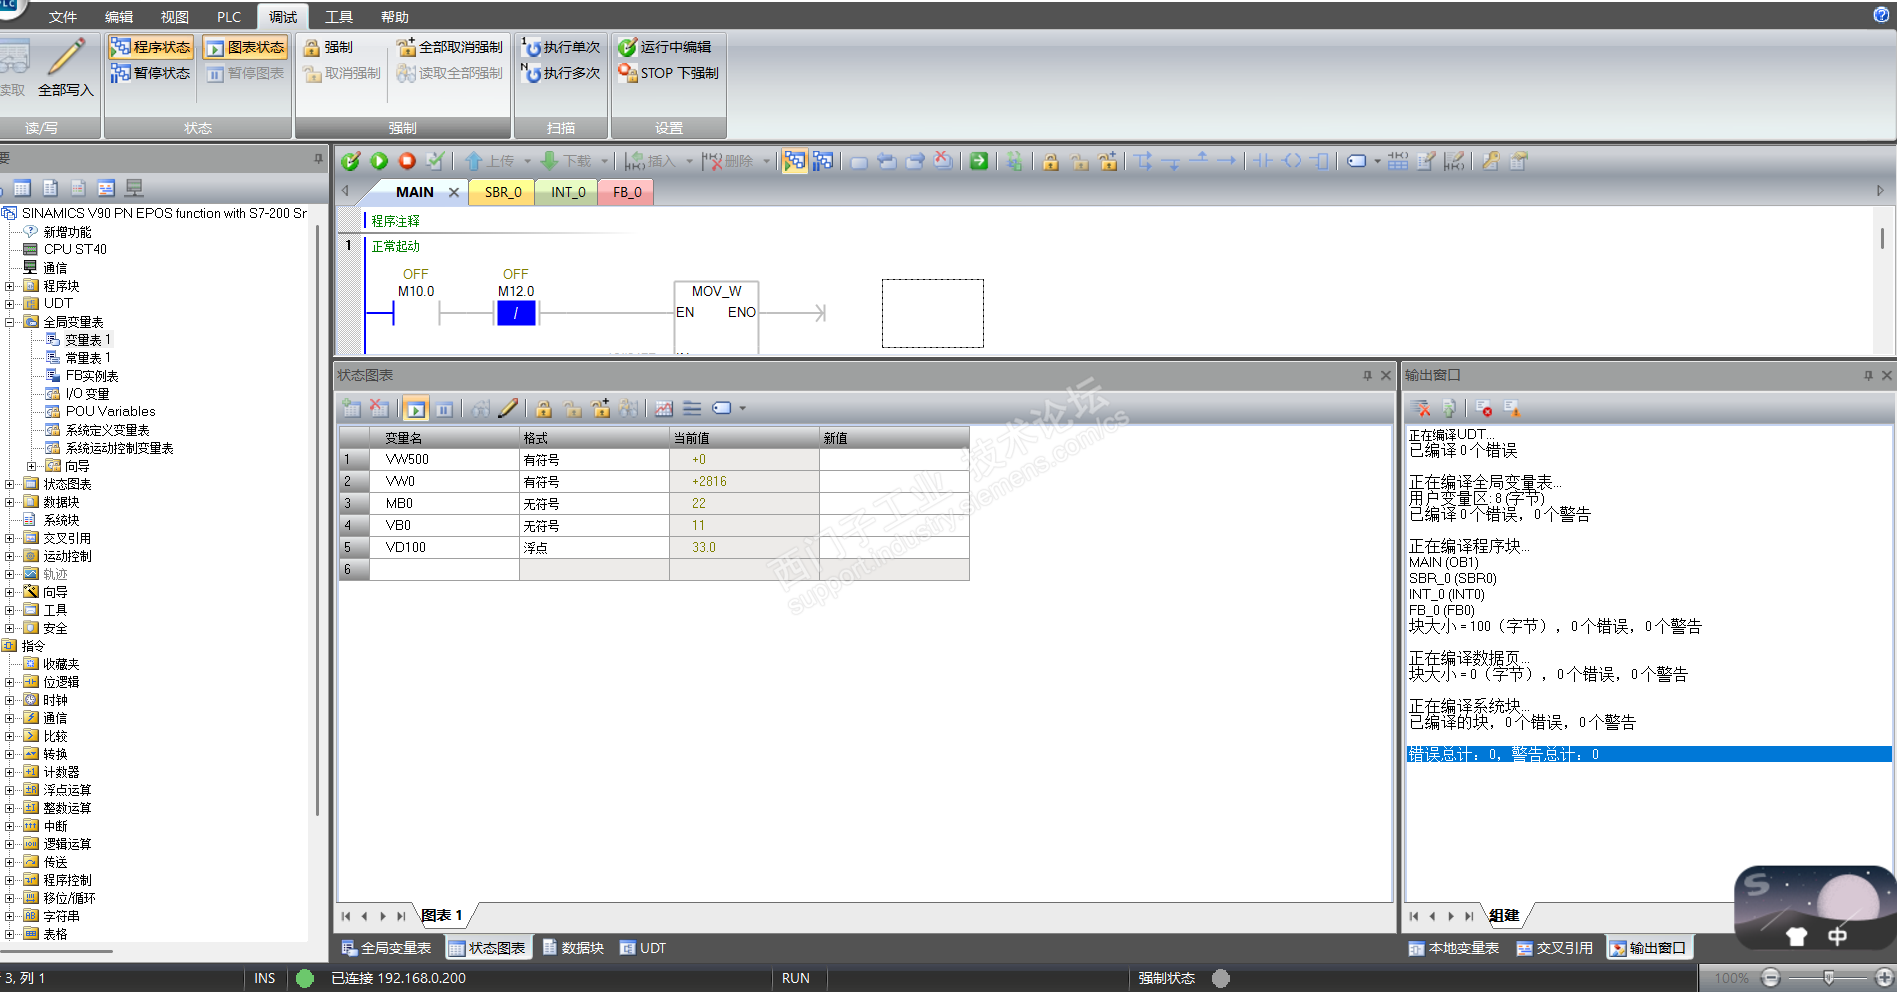This screenshot has height=992, width=1897.
Task: Insert a box instruction from the editor toolbar
Action: coord(1320,161)
